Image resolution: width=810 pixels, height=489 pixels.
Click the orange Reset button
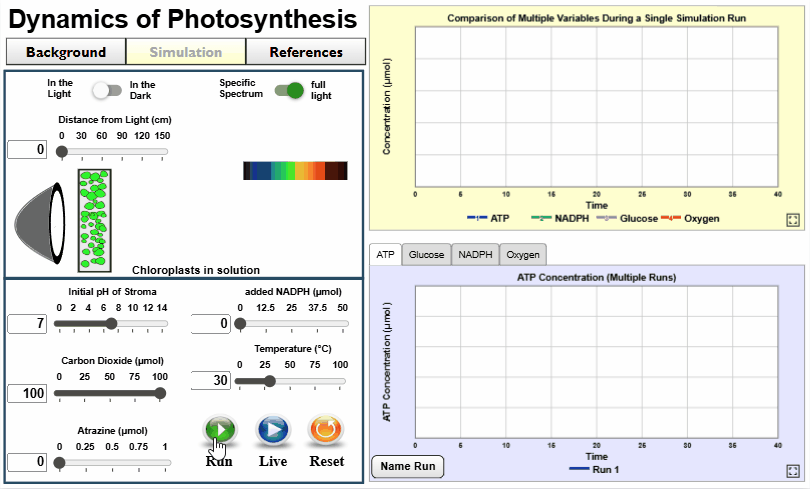point(326,430)
